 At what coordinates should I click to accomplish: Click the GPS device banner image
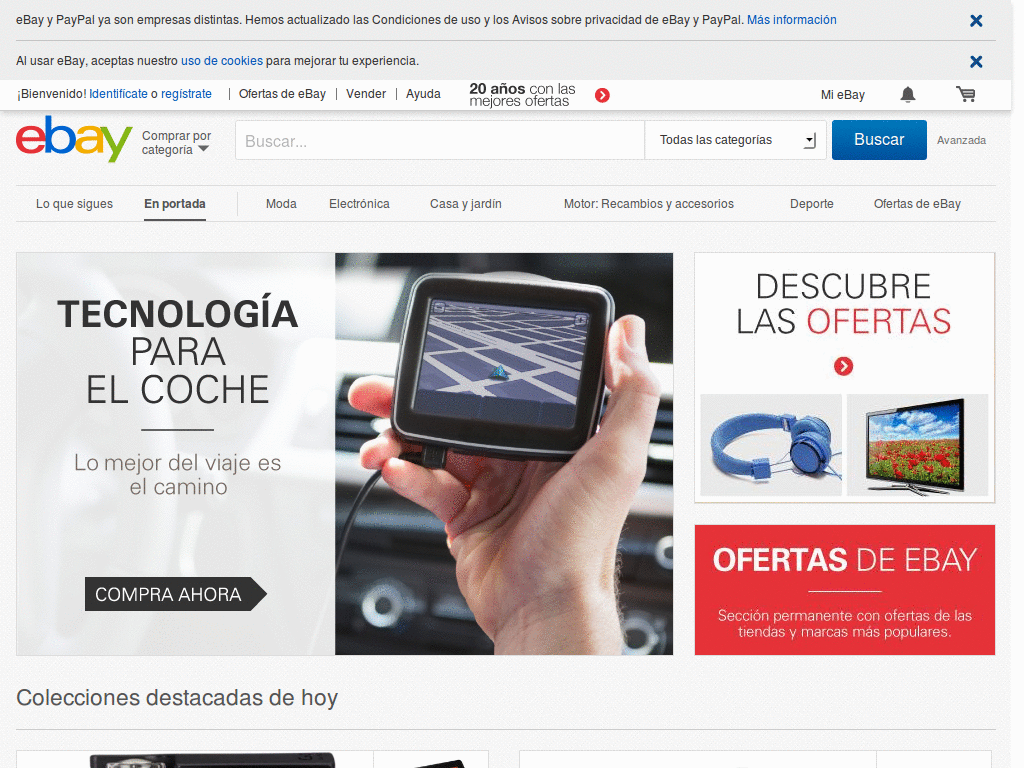pyautogui.click(x=504, y=454)
